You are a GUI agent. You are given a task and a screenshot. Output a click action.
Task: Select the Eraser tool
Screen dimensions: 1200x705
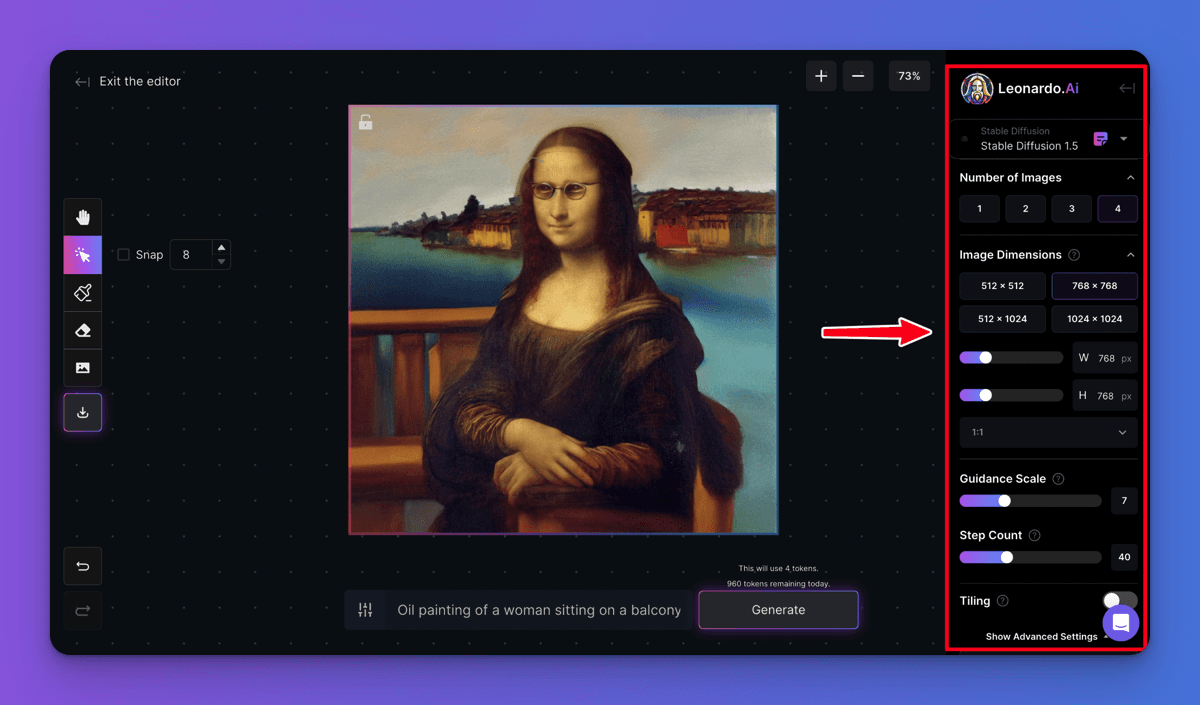(x=82, y=331)
